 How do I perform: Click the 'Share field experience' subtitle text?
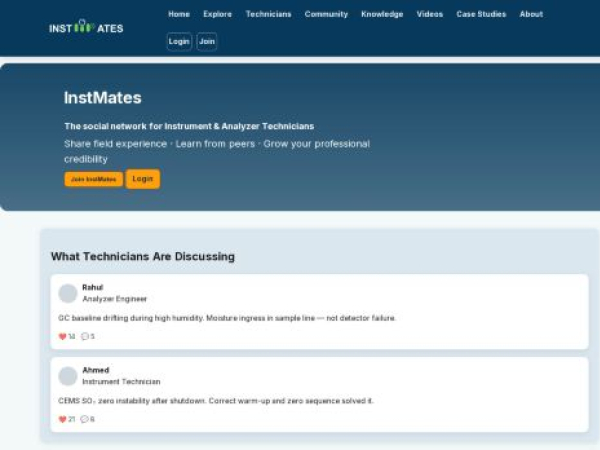[217, 151]
